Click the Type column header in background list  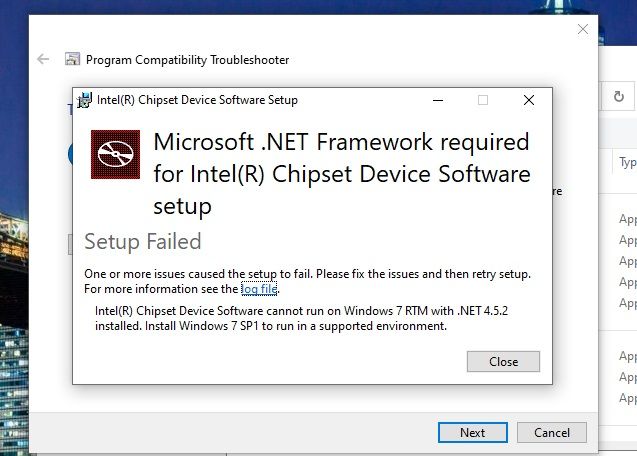[x=627, y=162]
